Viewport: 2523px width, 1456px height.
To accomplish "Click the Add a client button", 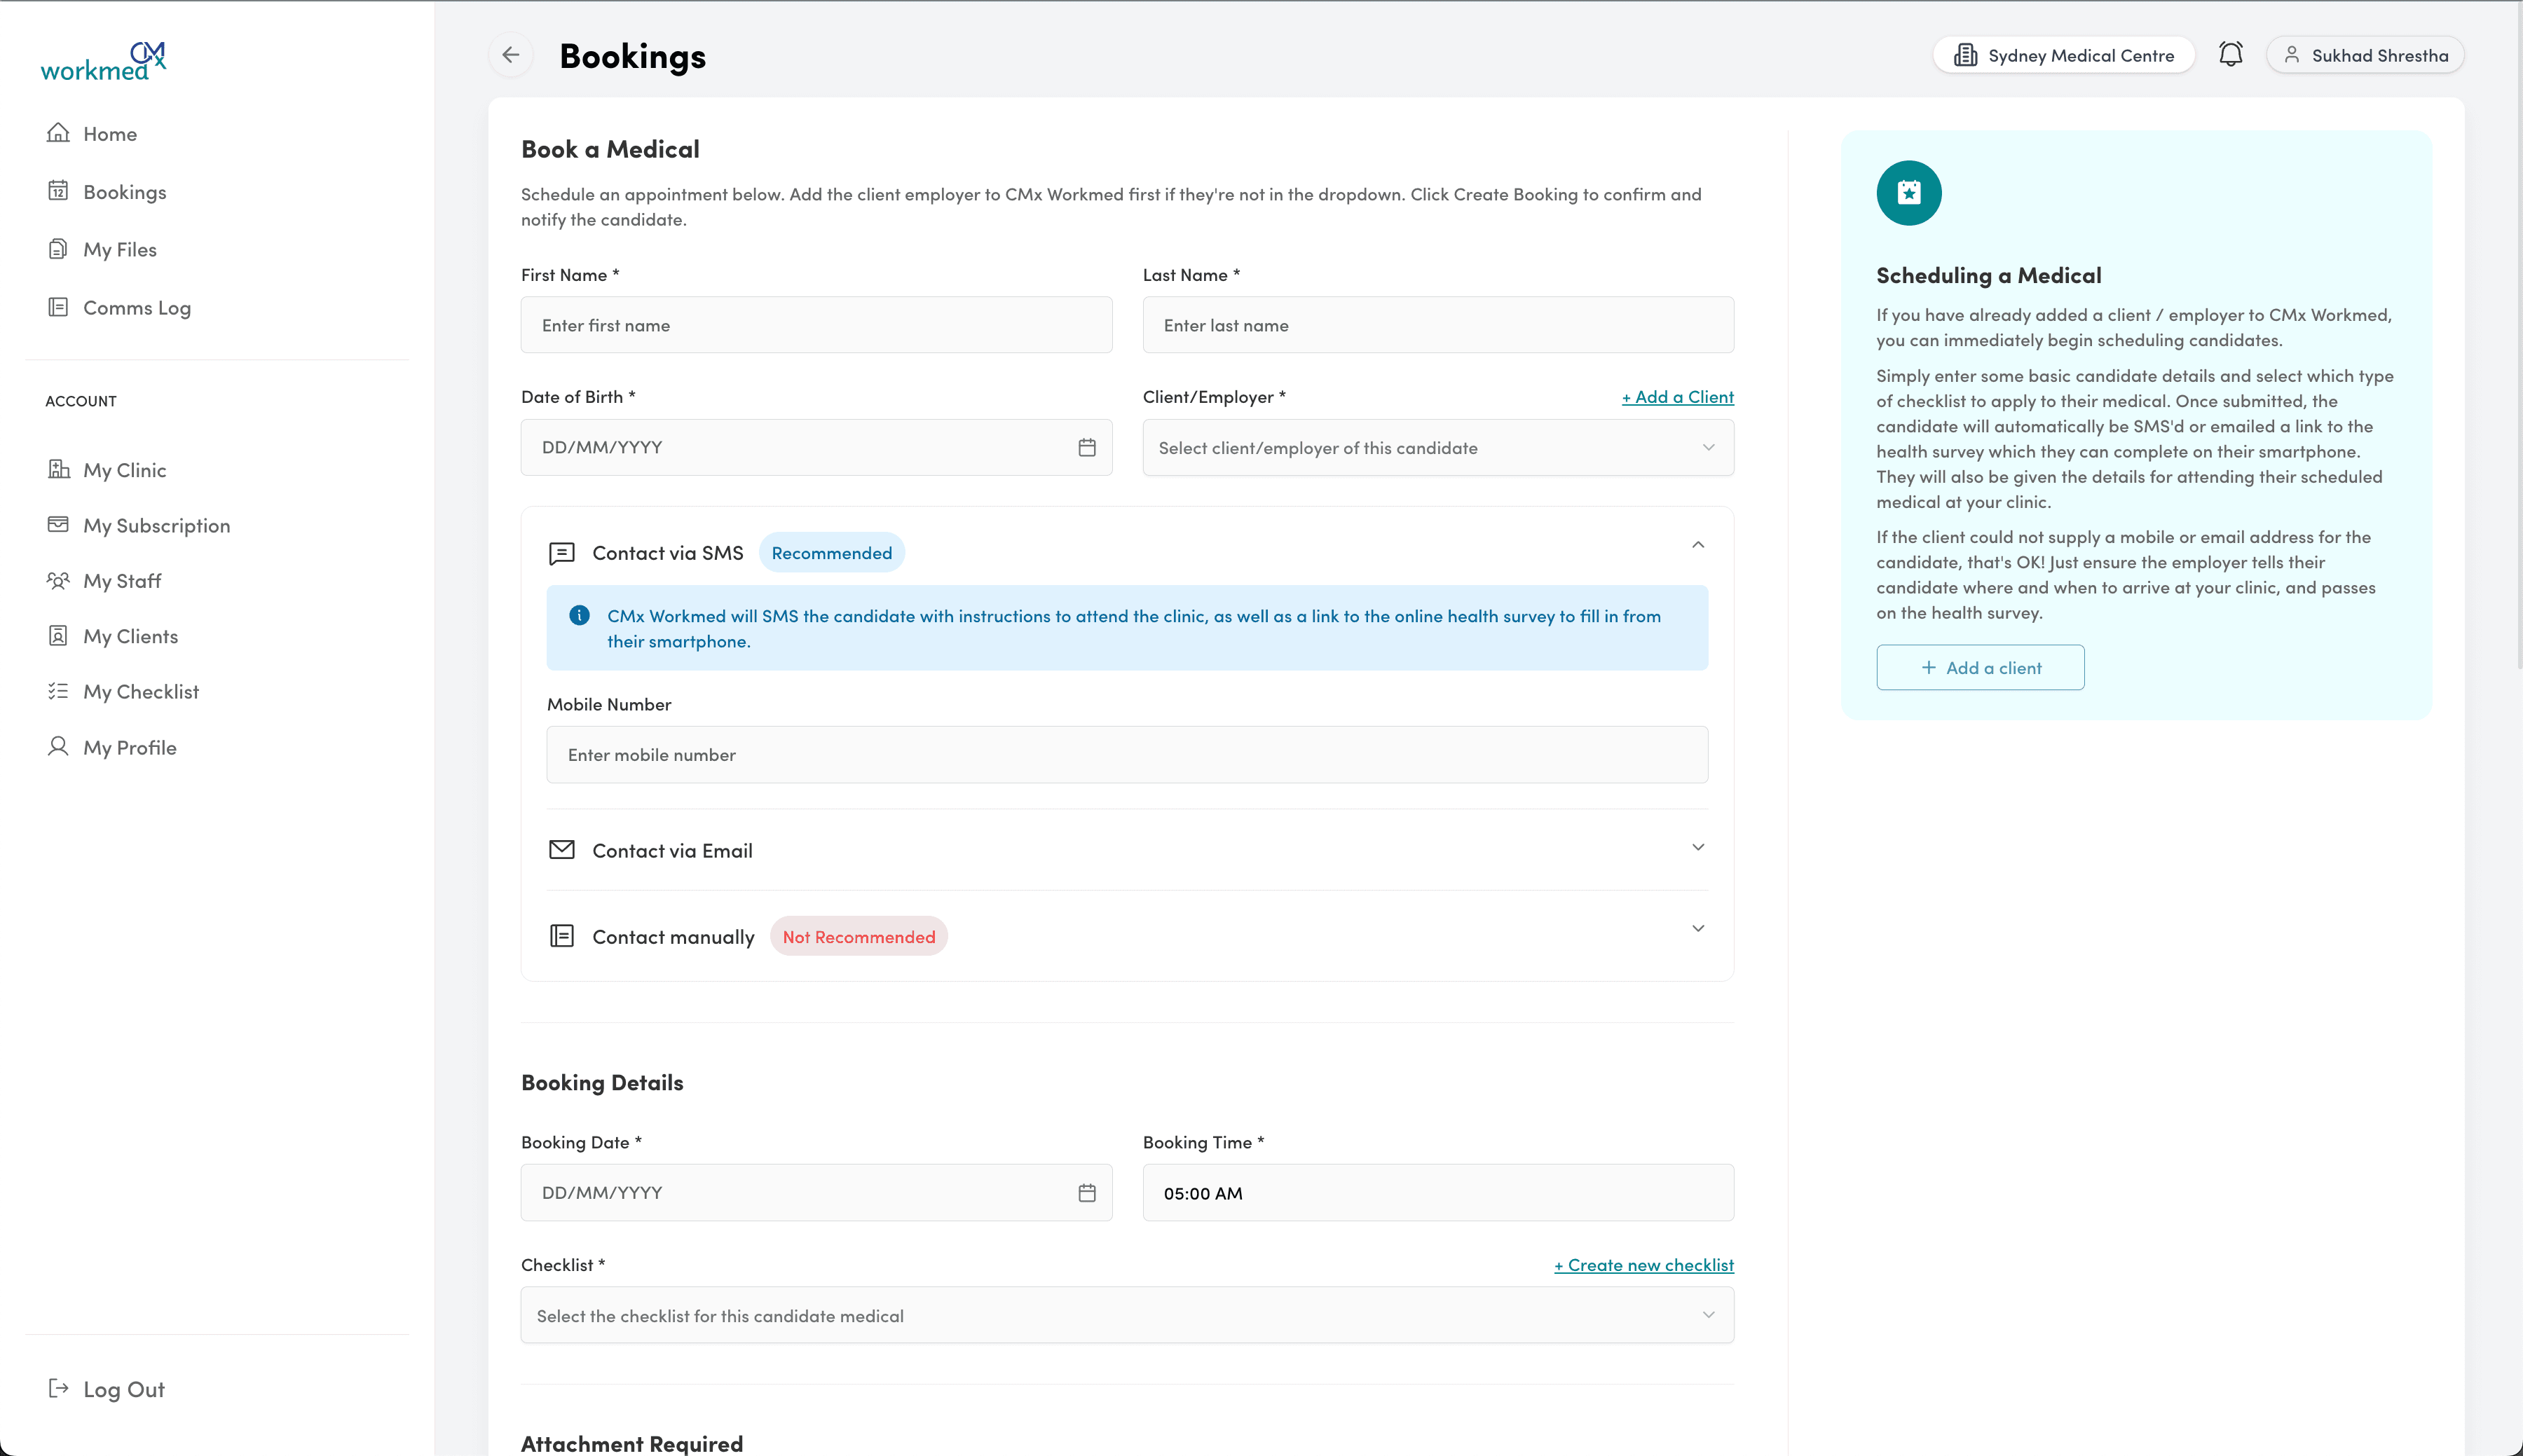I will pyautogui.click(x=1979, y=667).
